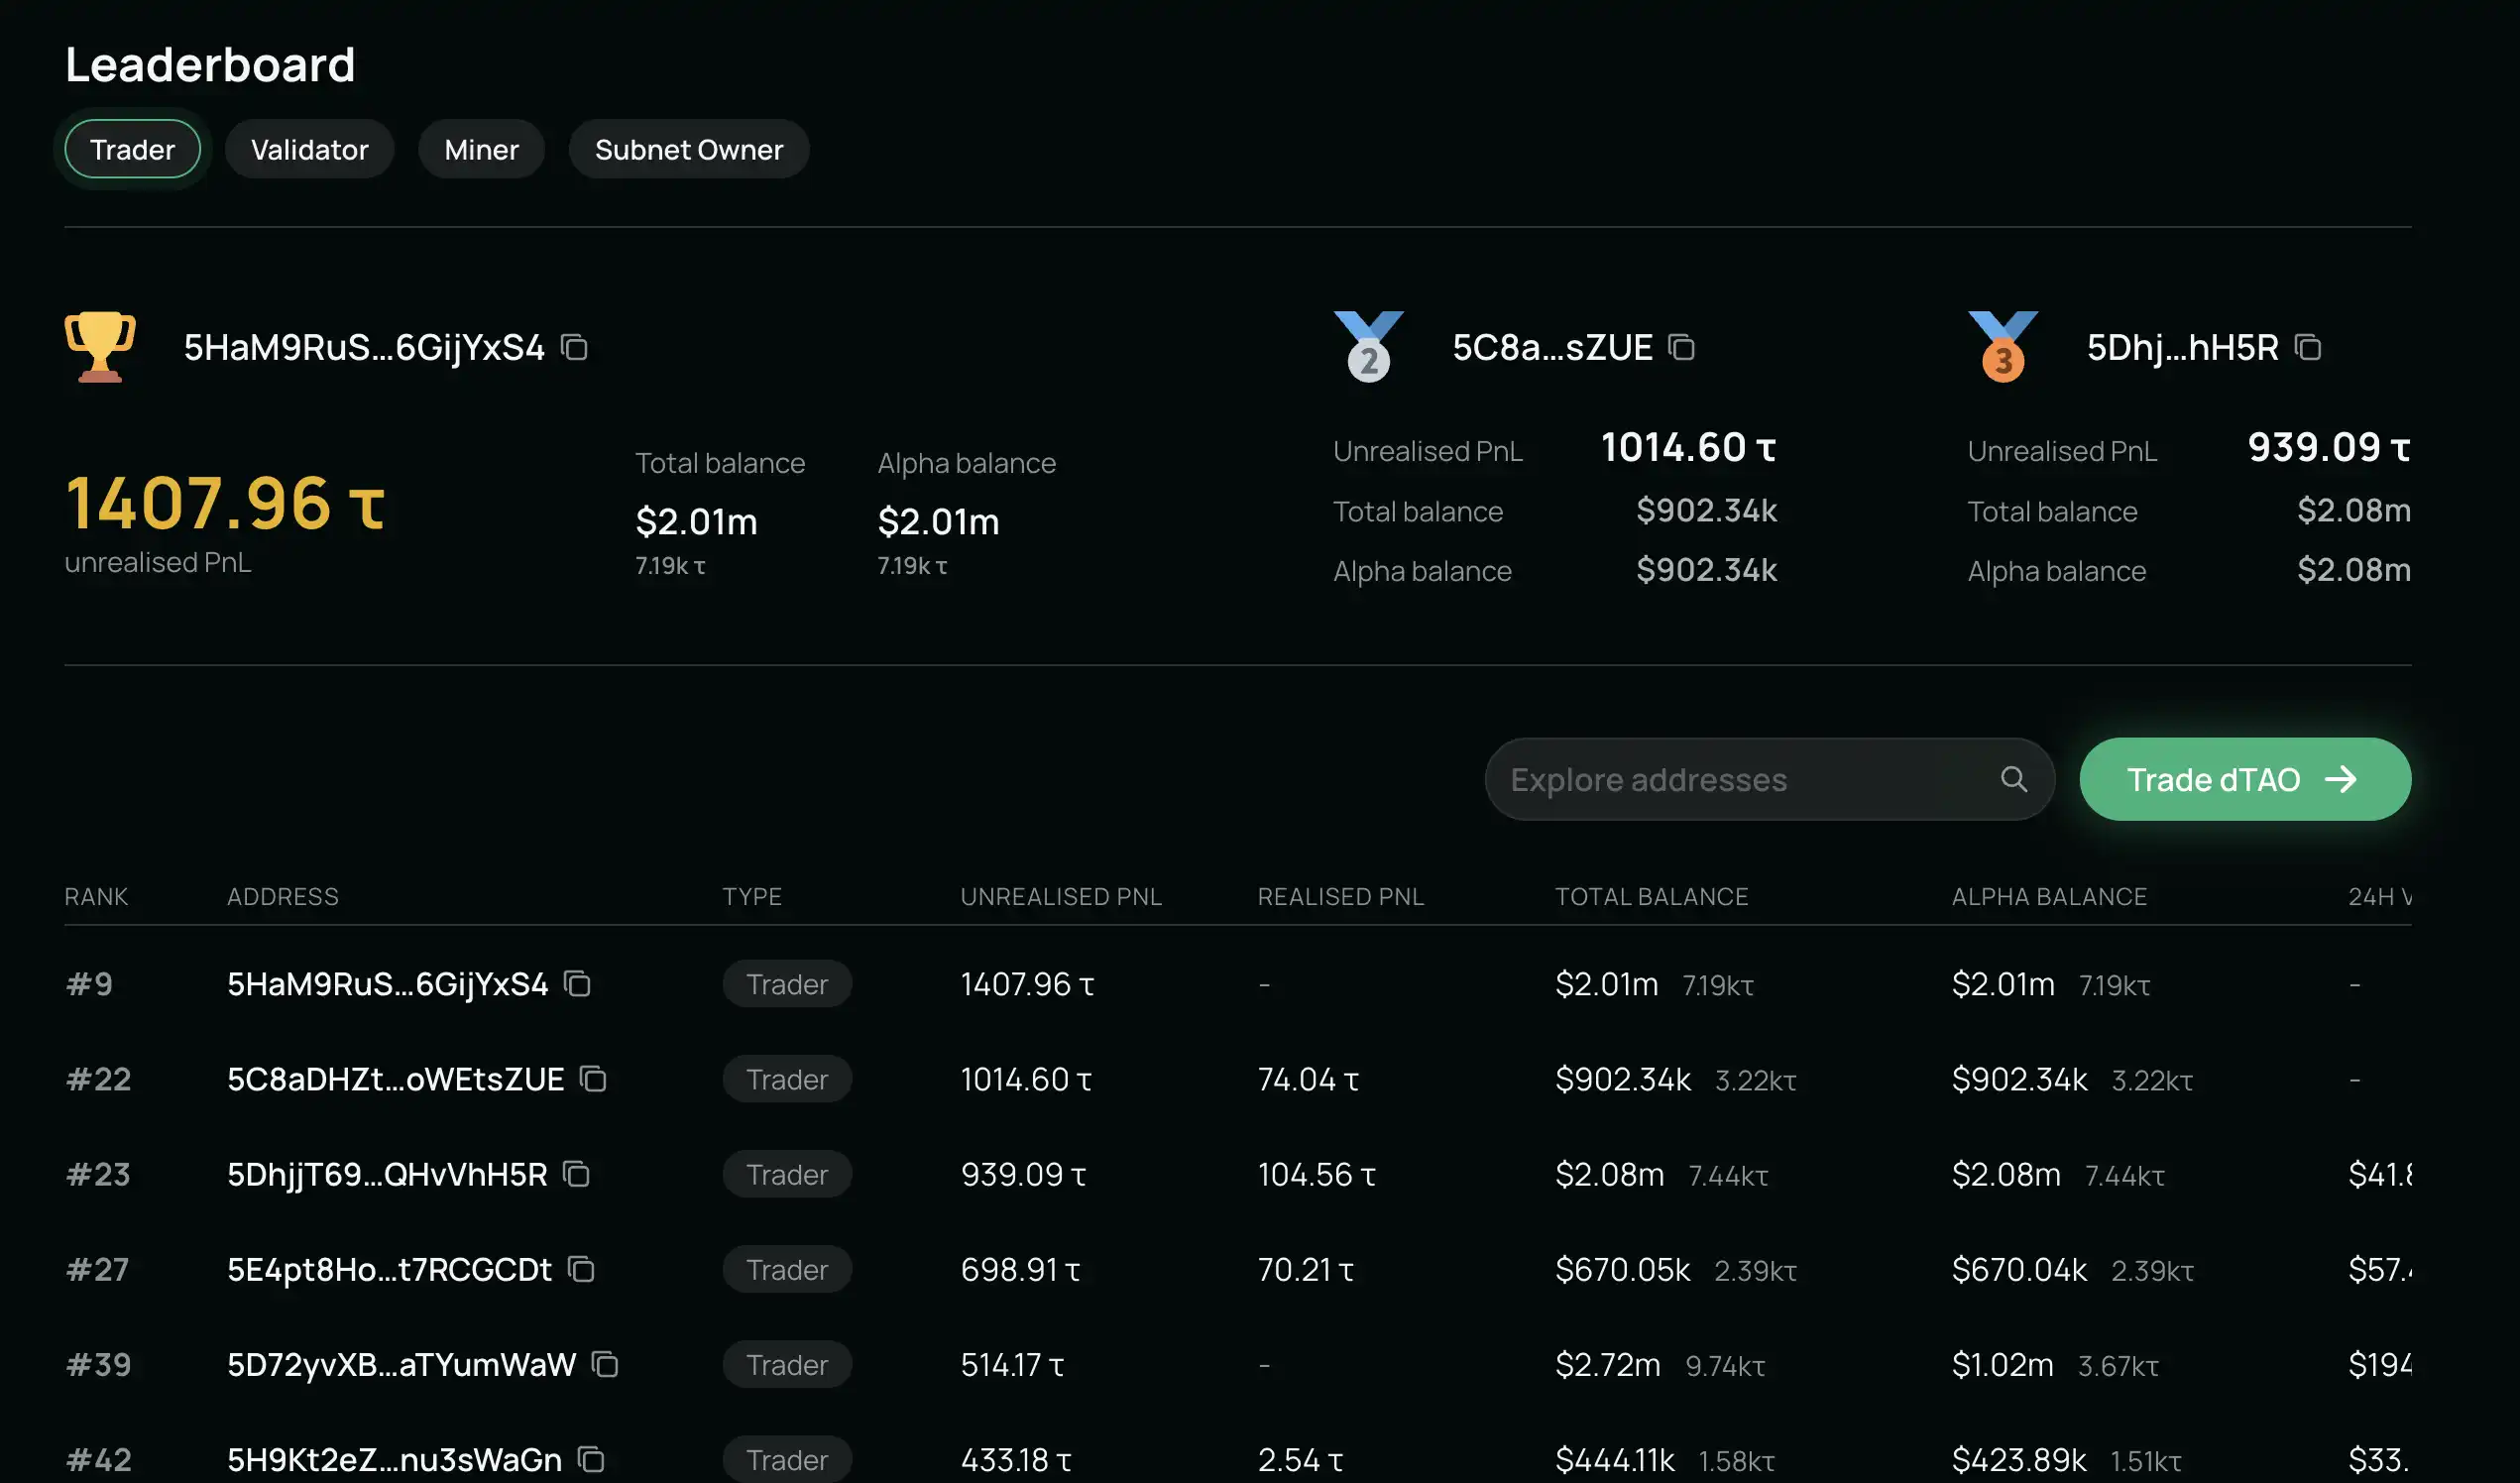This screenshot has height=1483, width=2520.
Task: Select the Trader leaderboard tab
Action: [x=132, y=150]
